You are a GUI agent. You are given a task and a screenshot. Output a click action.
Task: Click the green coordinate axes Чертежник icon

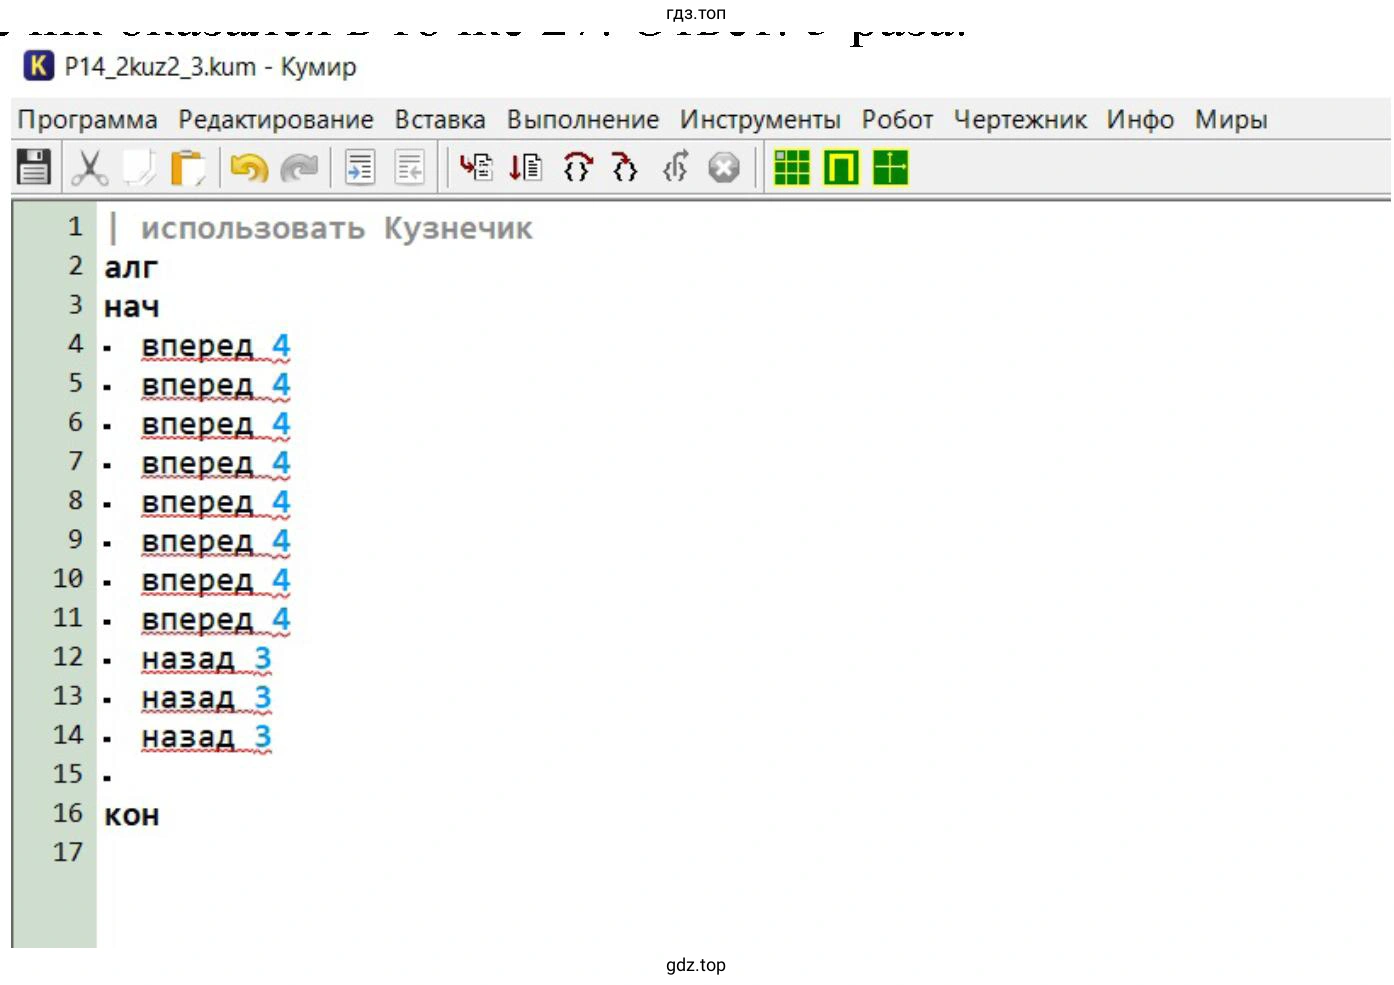tap(890, 167)
